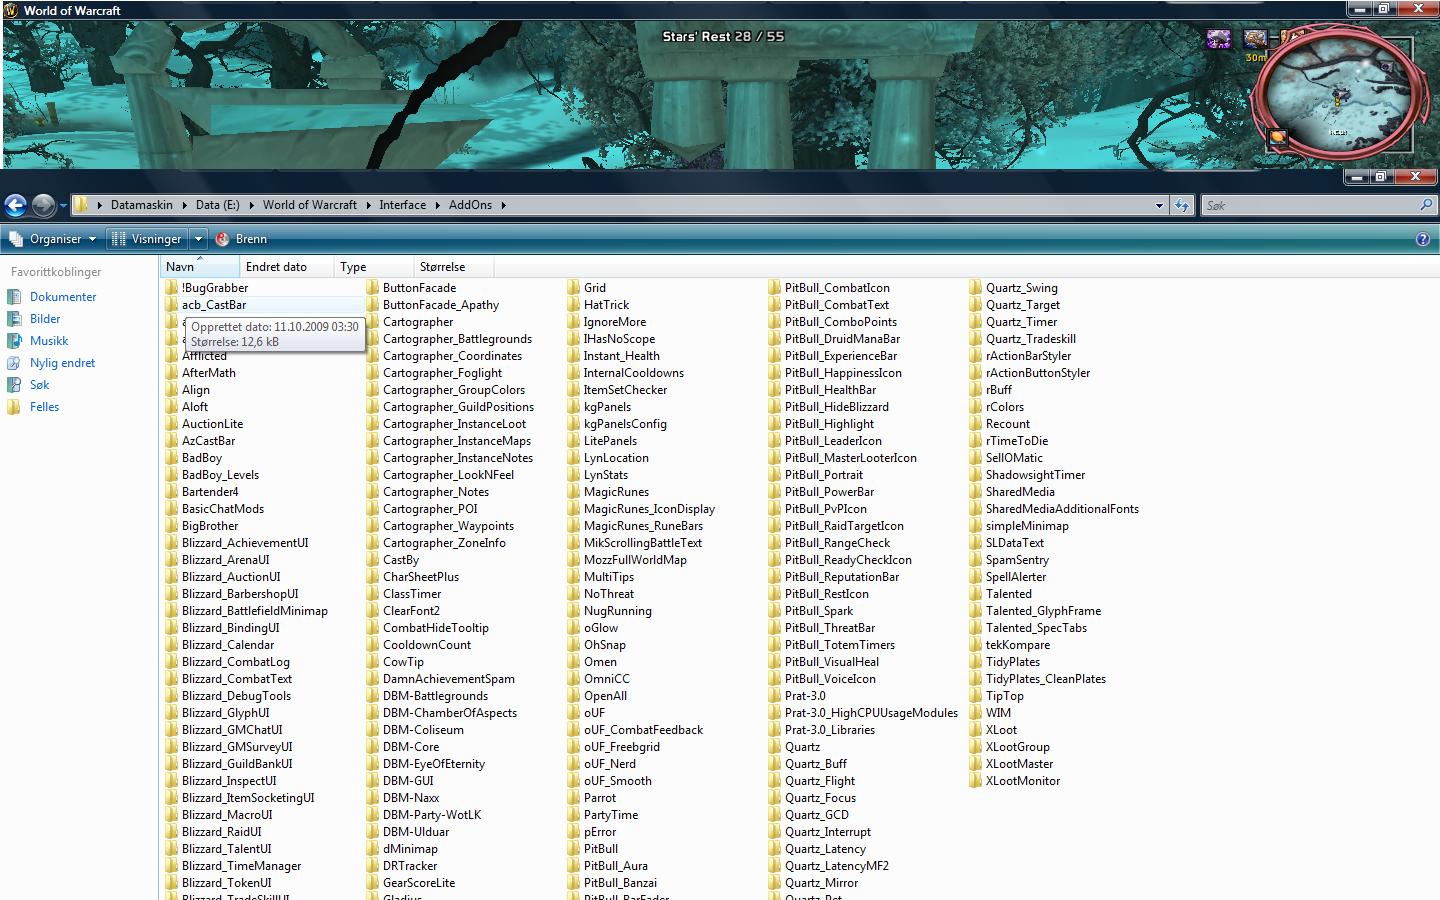This screenshot has height=900, width=1440.
Task: Open the Søk favorite link
Action: (x=39, y=385)
